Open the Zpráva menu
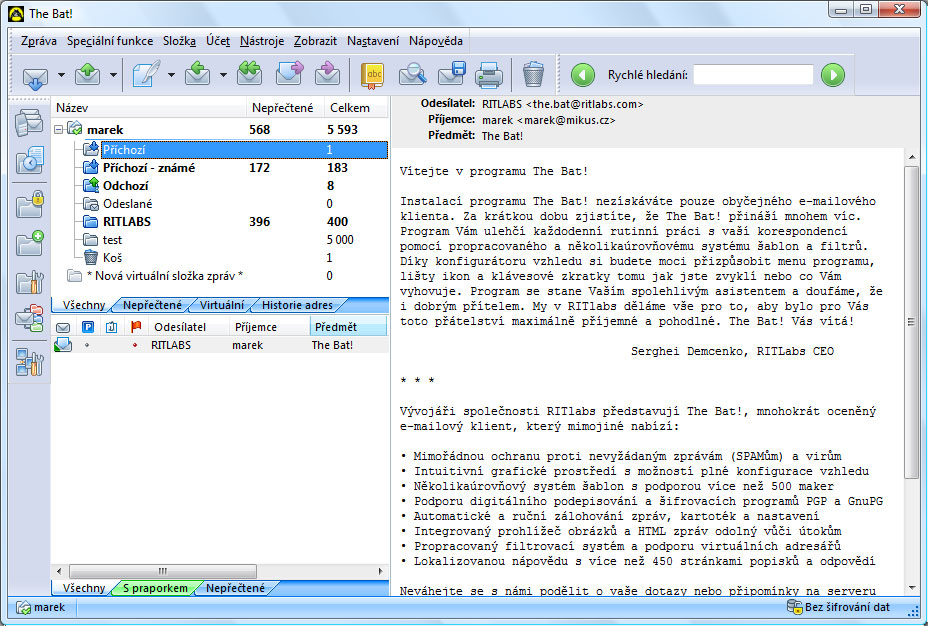The width and height of the screenshot is (928, 626). pos(38,41)
